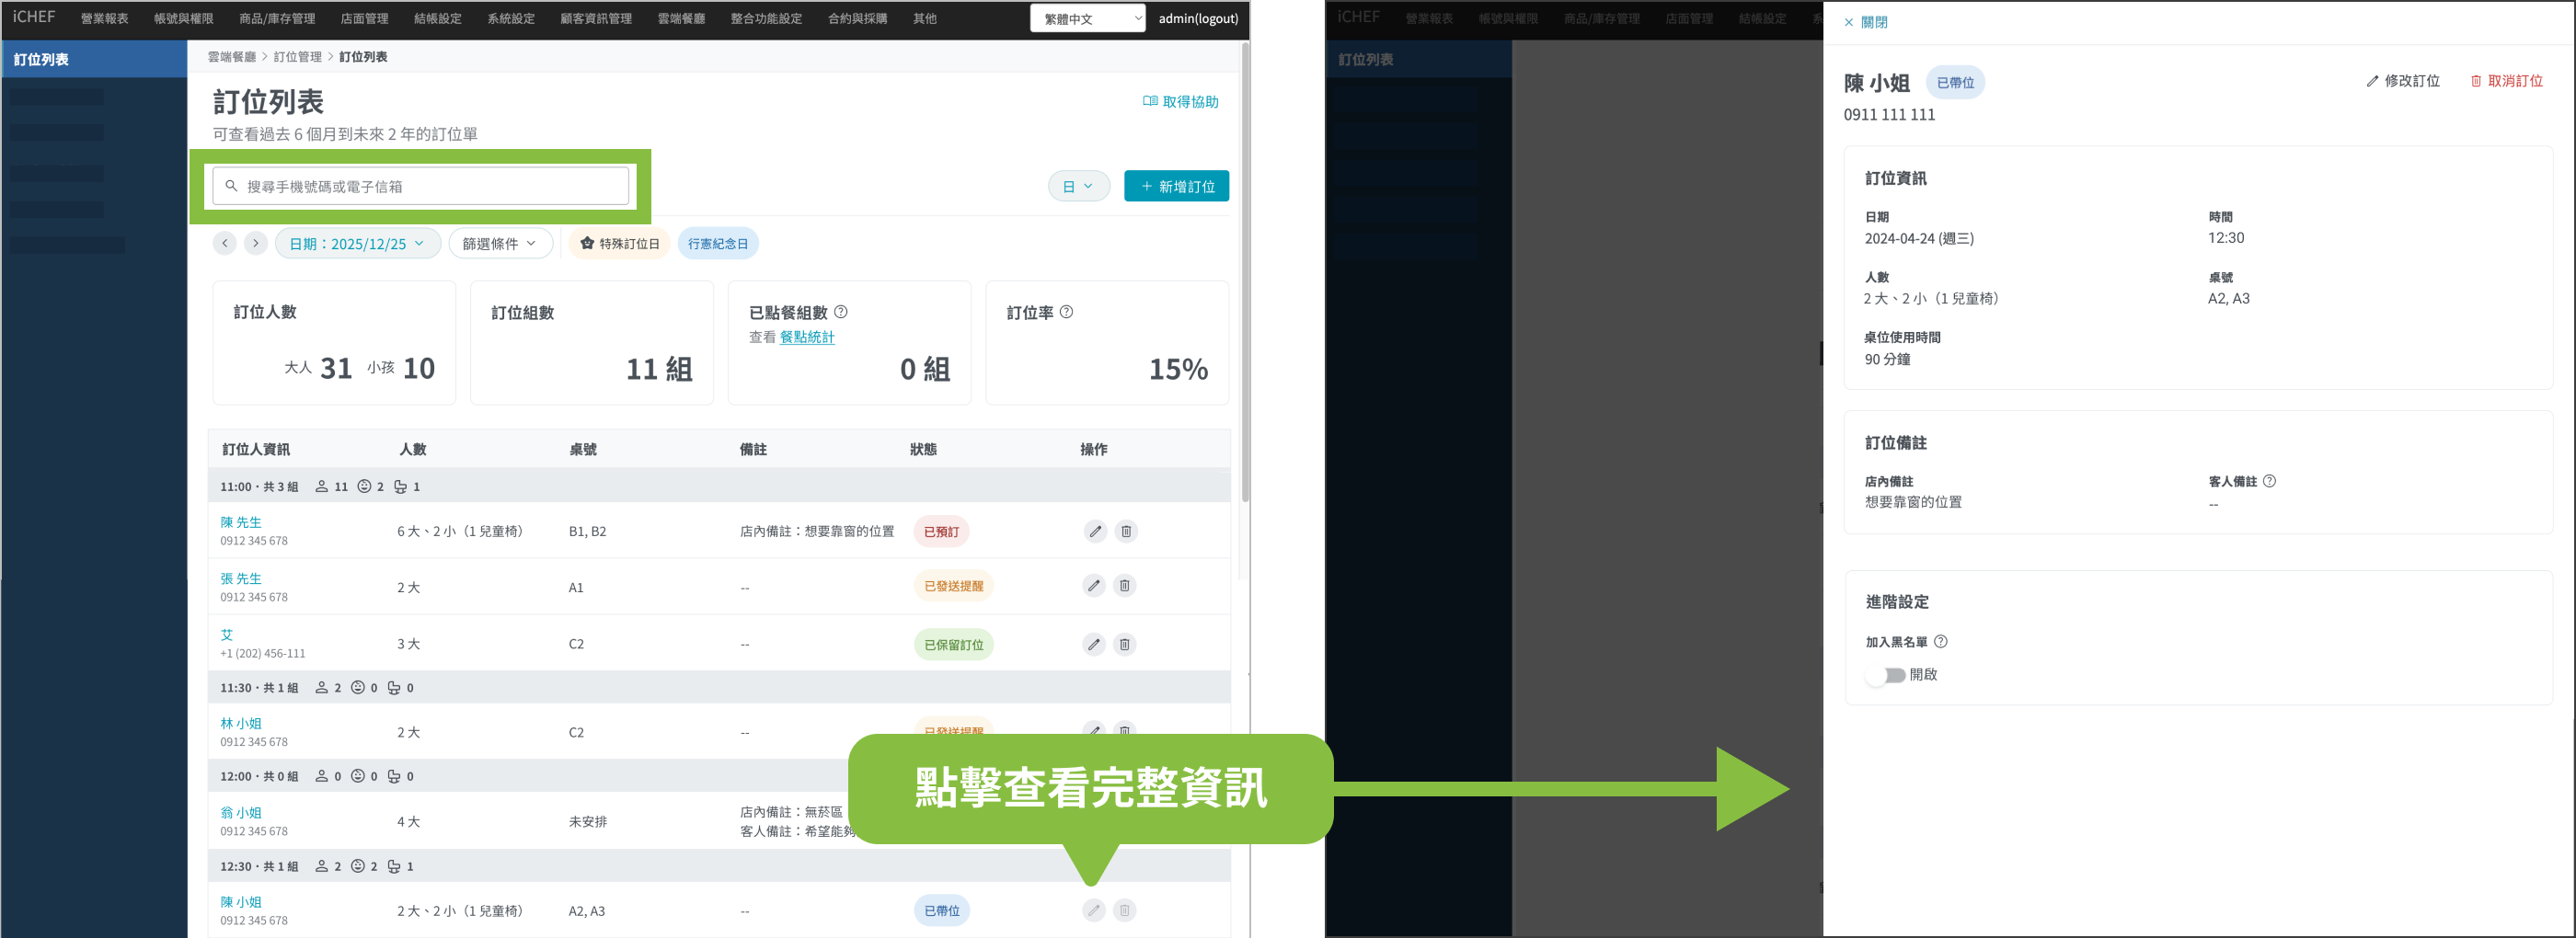This screenshot has width=2576, height=938.
Task: Go to previous date with left arrow
Action: coord(225,243)
